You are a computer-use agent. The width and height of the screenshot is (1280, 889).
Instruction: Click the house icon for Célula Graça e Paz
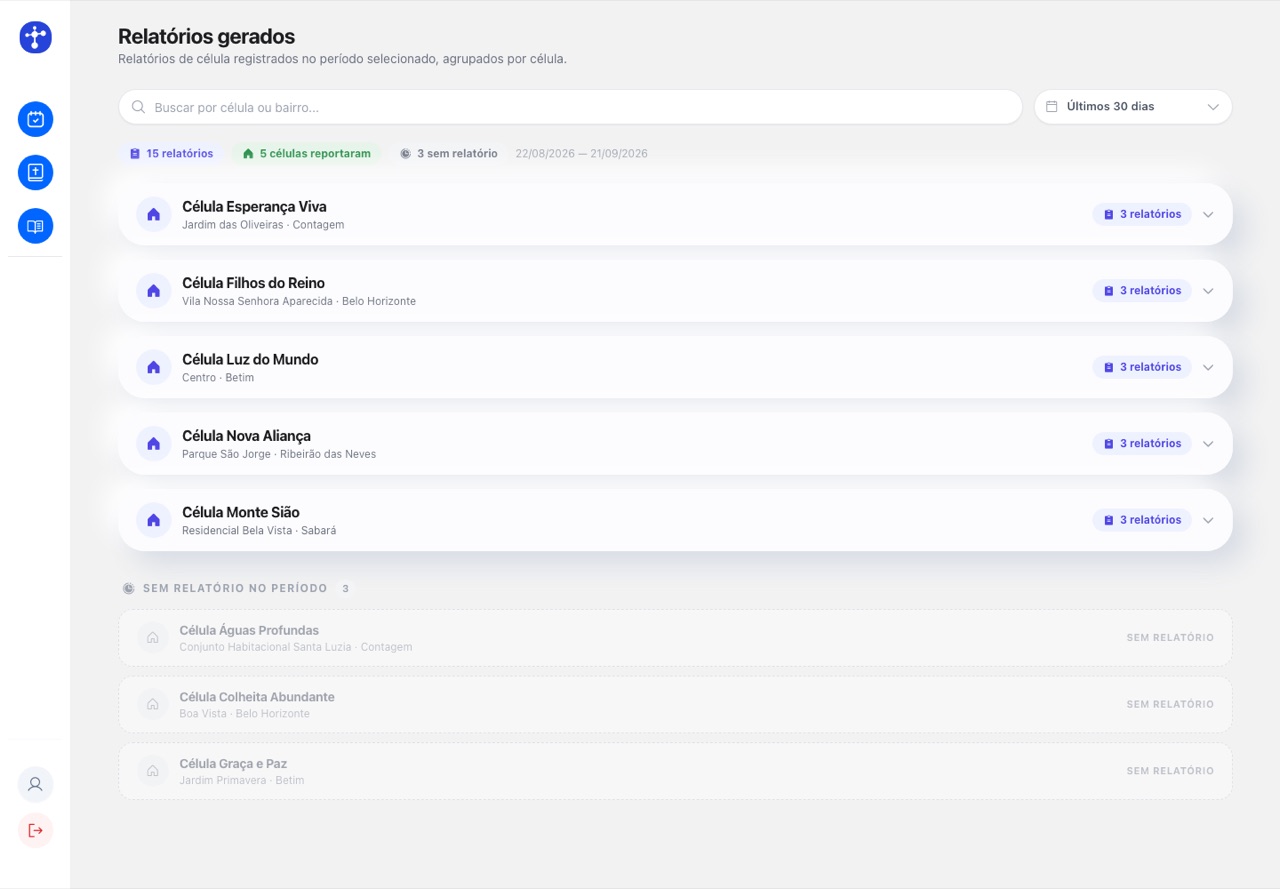tap(153, 771)
